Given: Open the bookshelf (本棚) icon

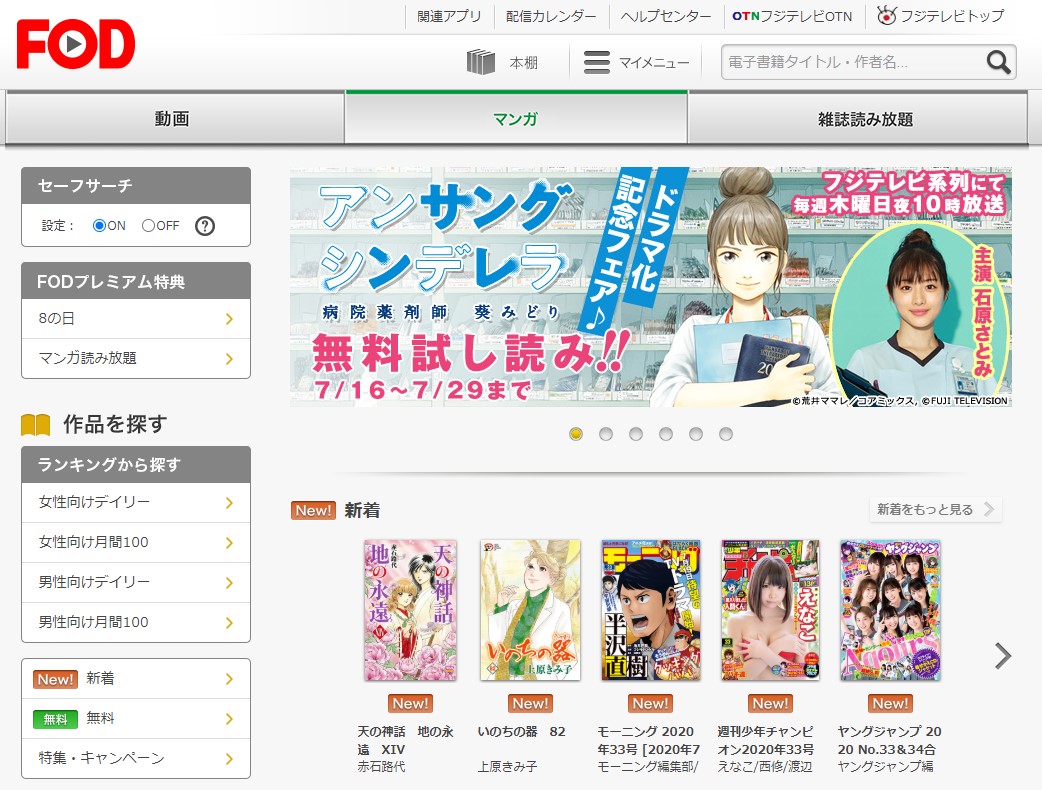Looking at the screenshot, I should [x=480, y=62].
